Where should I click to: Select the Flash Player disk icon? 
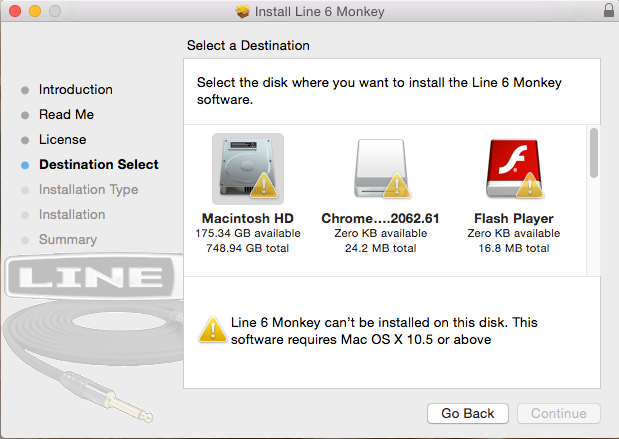pos(514,169)
